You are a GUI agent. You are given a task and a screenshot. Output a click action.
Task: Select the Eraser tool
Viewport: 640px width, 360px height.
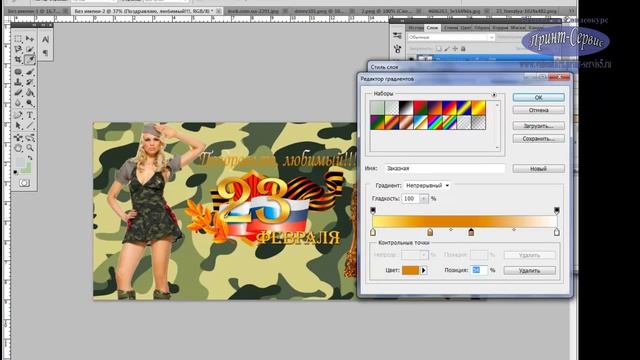[18, 93]
